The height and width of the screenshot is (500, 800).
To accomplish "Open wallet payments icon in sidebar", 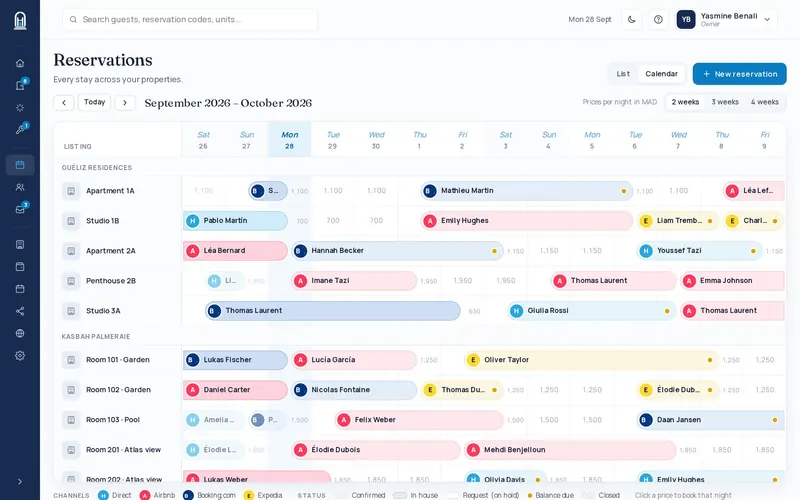I will 20,266.
